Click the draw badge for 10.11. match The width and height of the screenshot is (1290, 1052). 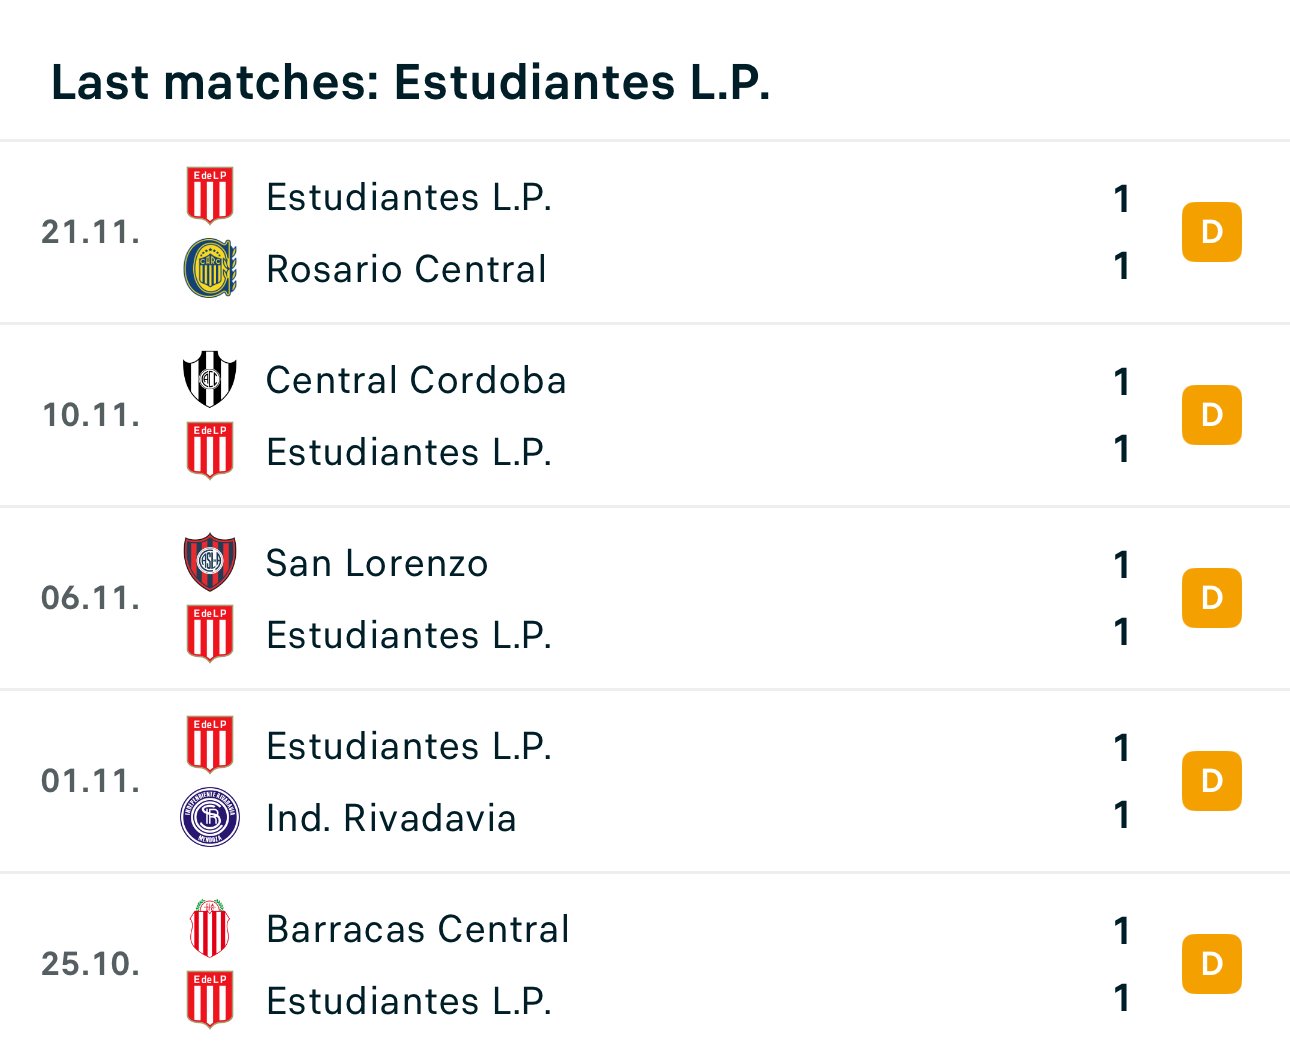click(1211, 415)
